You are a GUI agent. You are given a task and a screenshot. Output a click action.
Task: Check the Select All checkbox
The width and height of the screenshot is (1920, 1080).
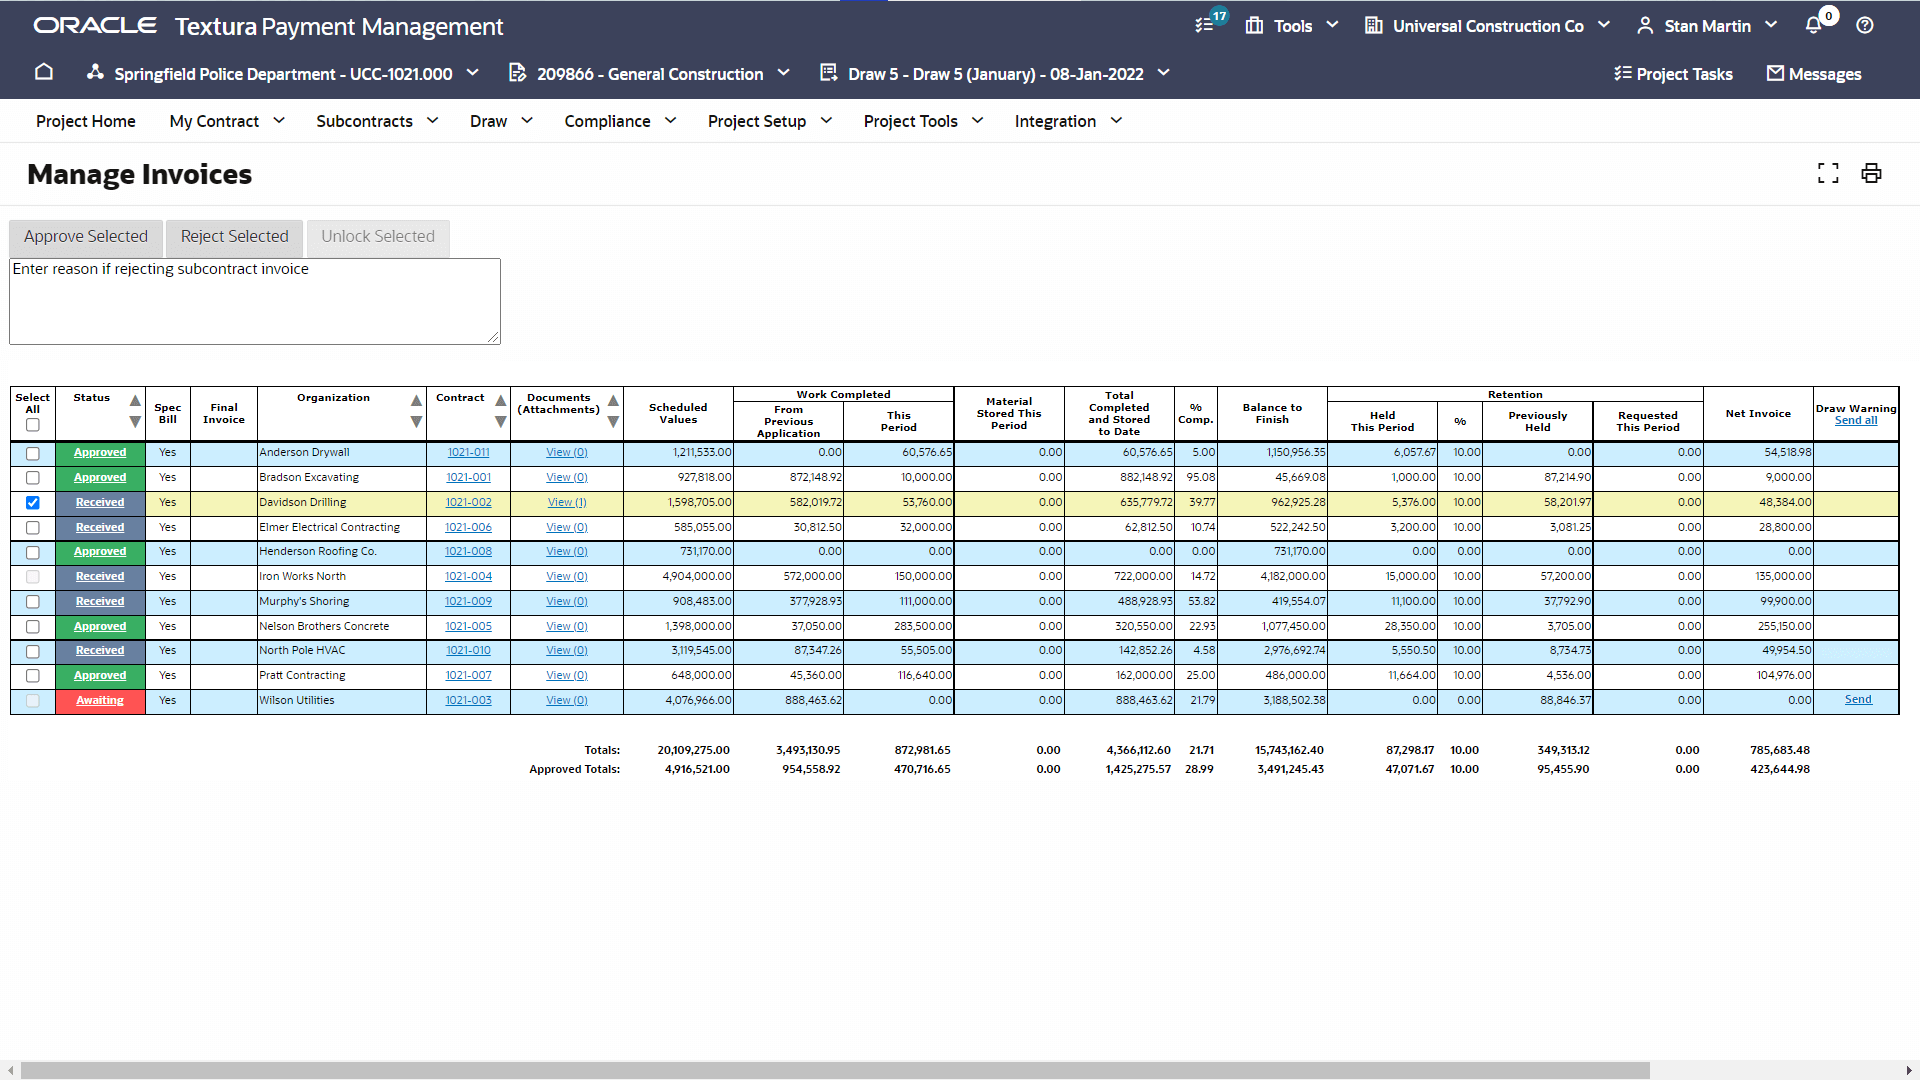tap(33, 425)
